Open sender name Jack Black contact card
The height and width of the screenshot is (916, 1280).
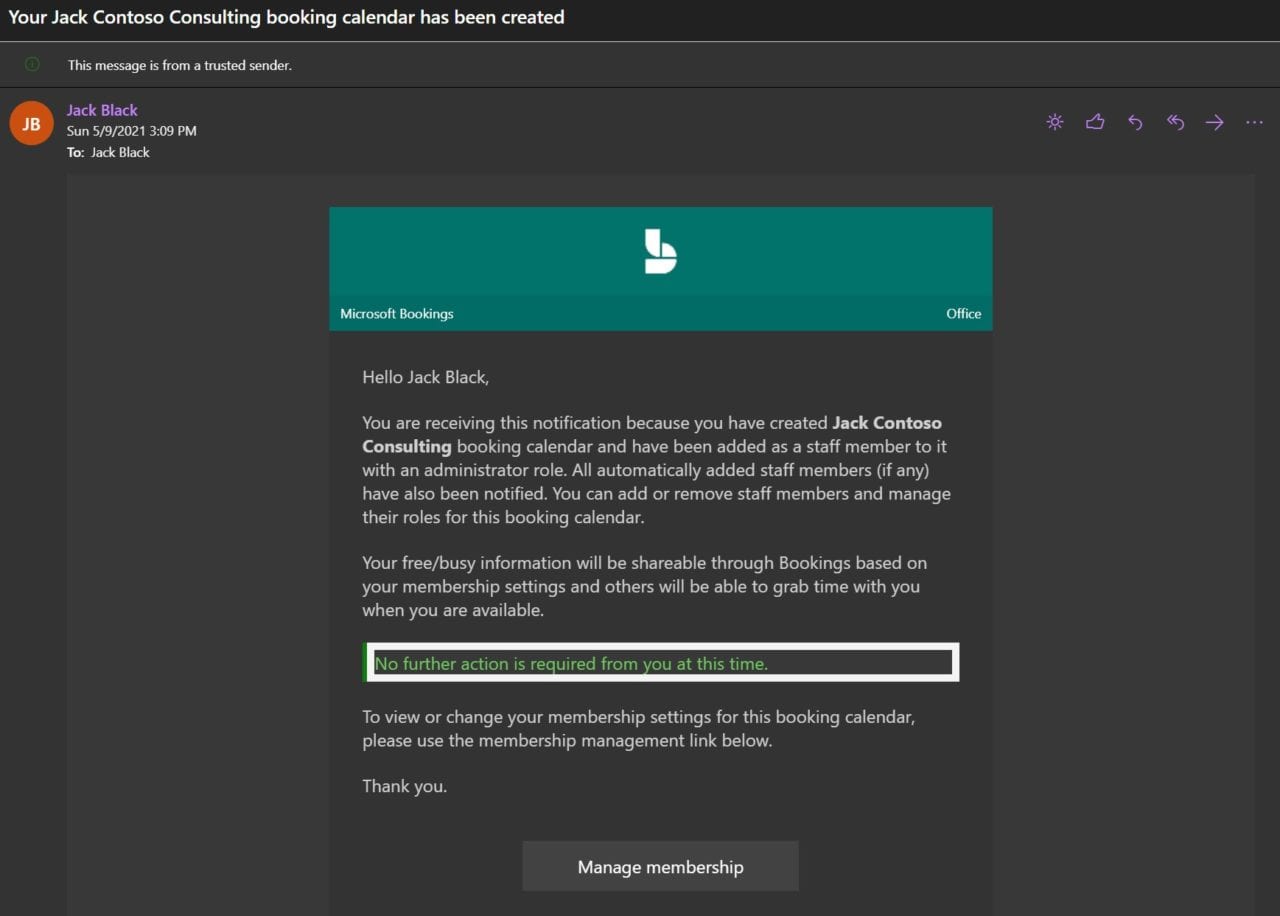pos(102,110)
